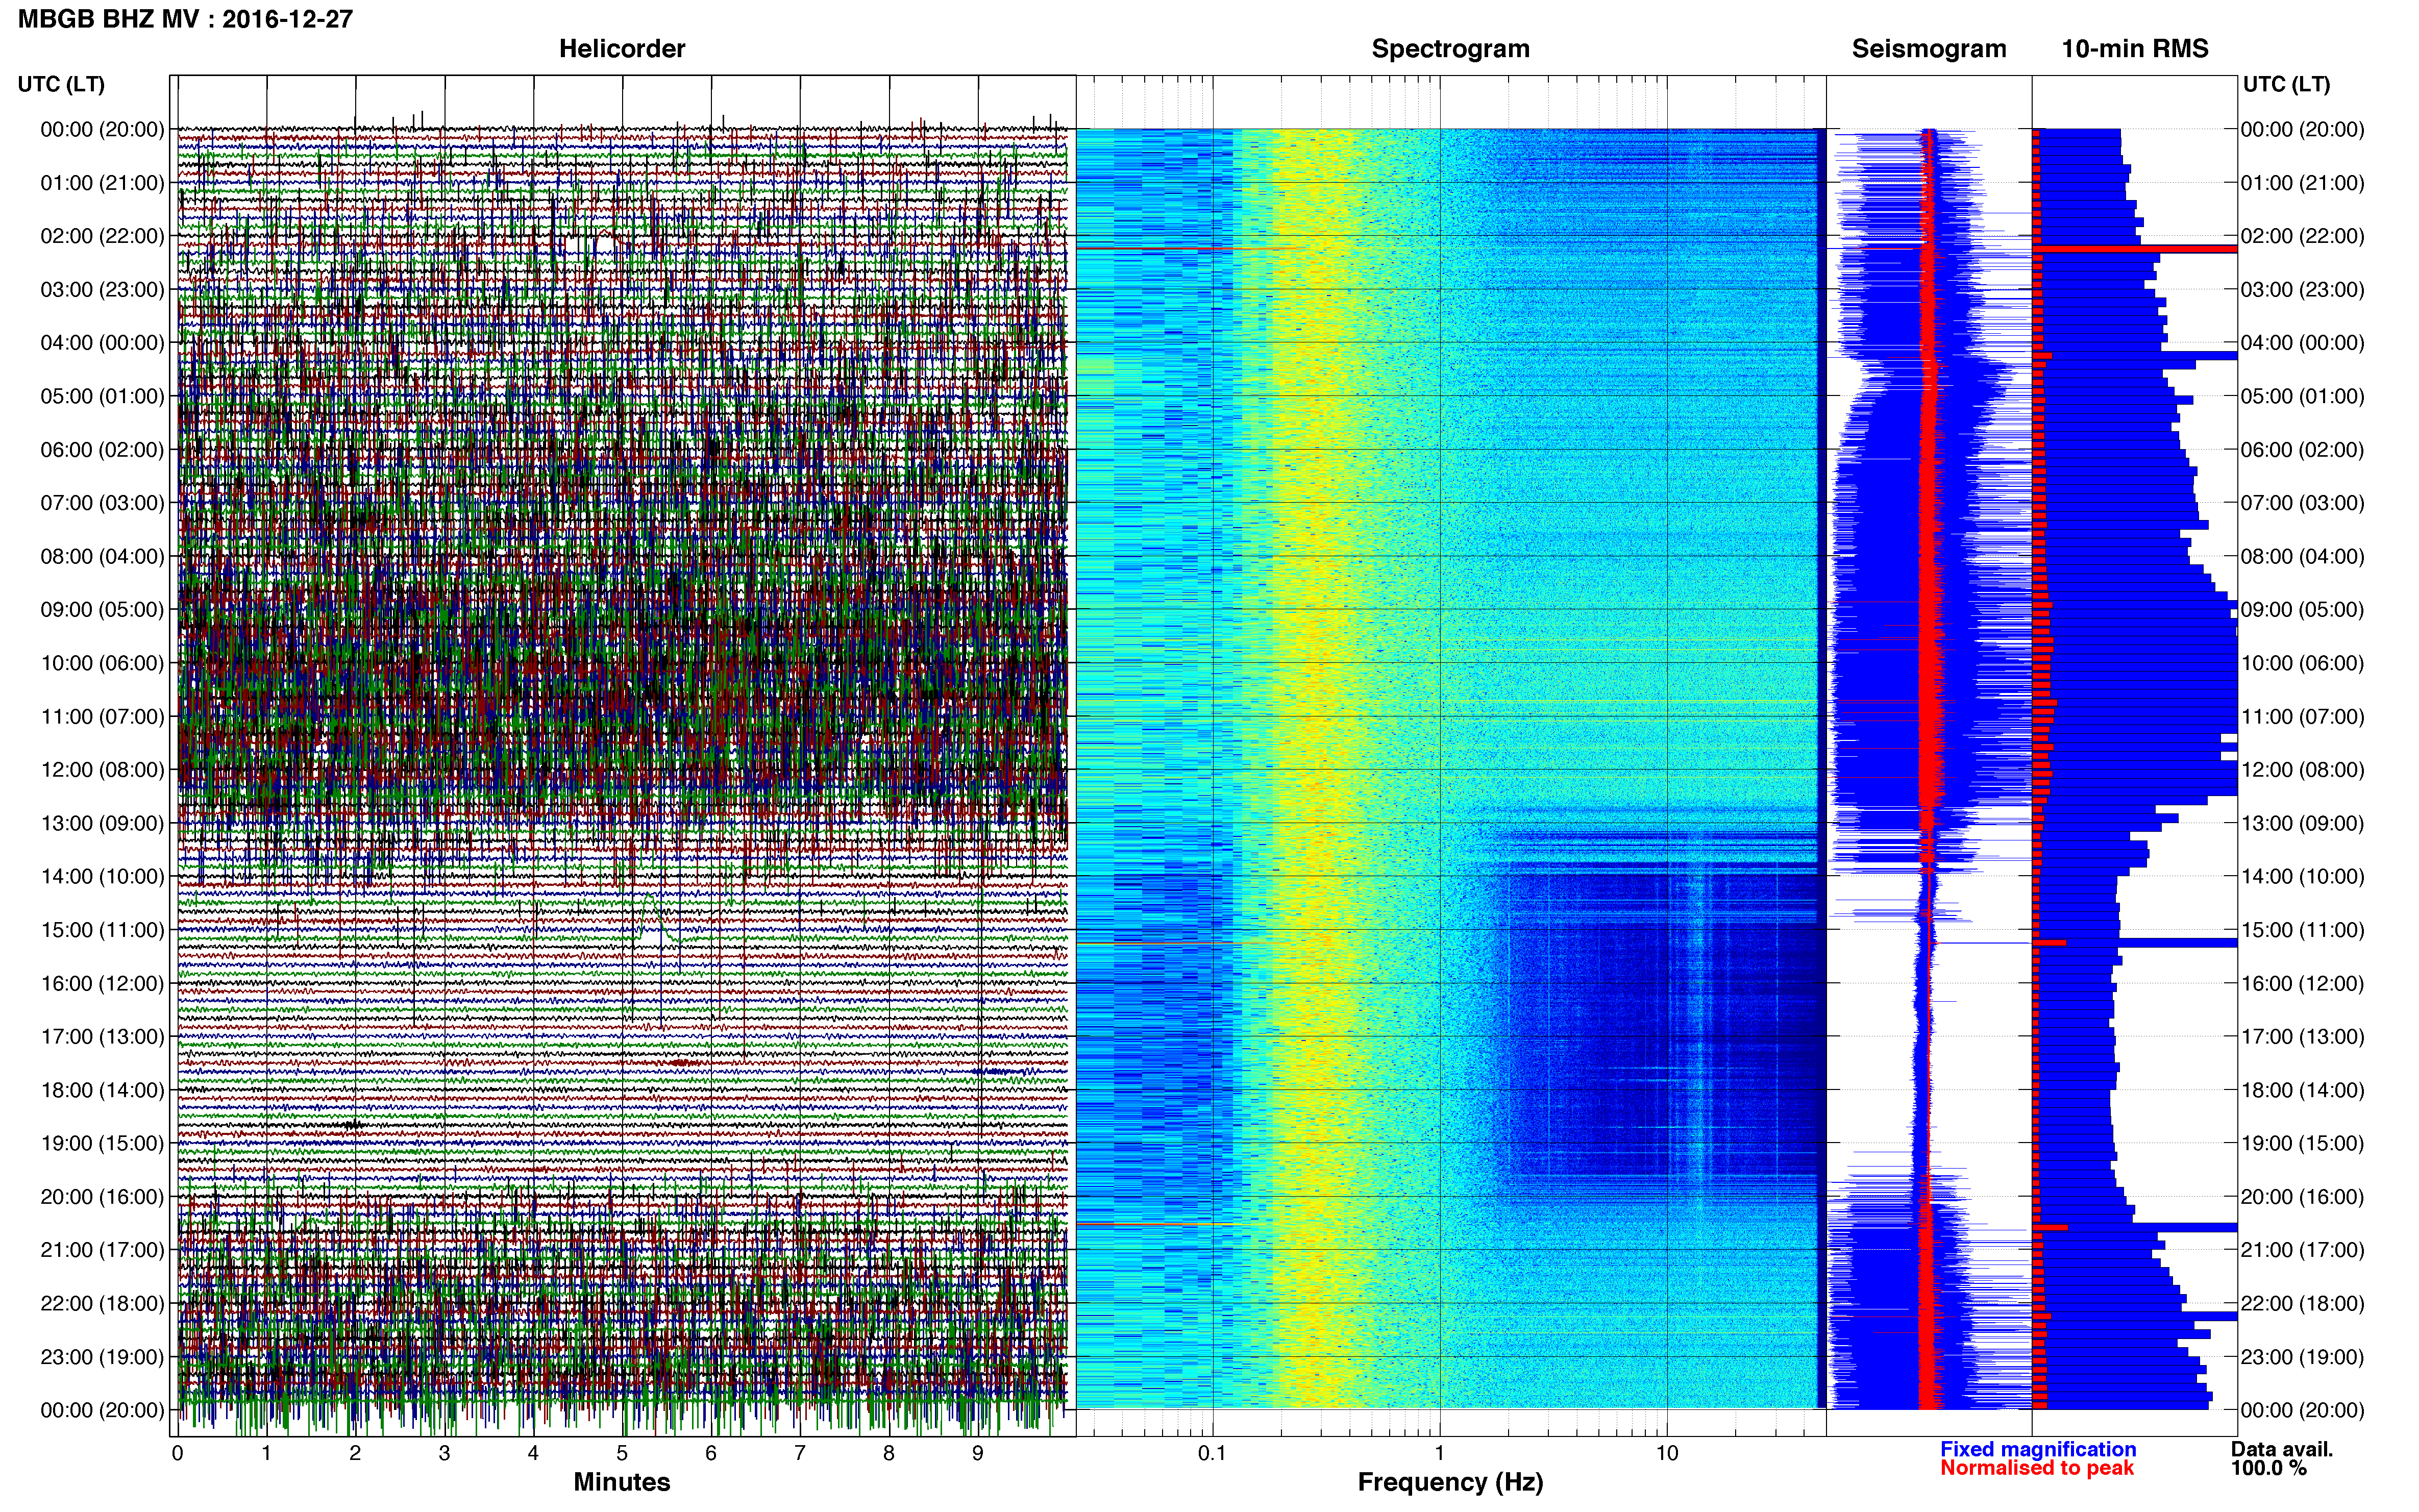Viewport: 2419px width, 1512px height.
Task: Click the 'Normalised to peak' legend text
Action: (x=2037, y=1468)
